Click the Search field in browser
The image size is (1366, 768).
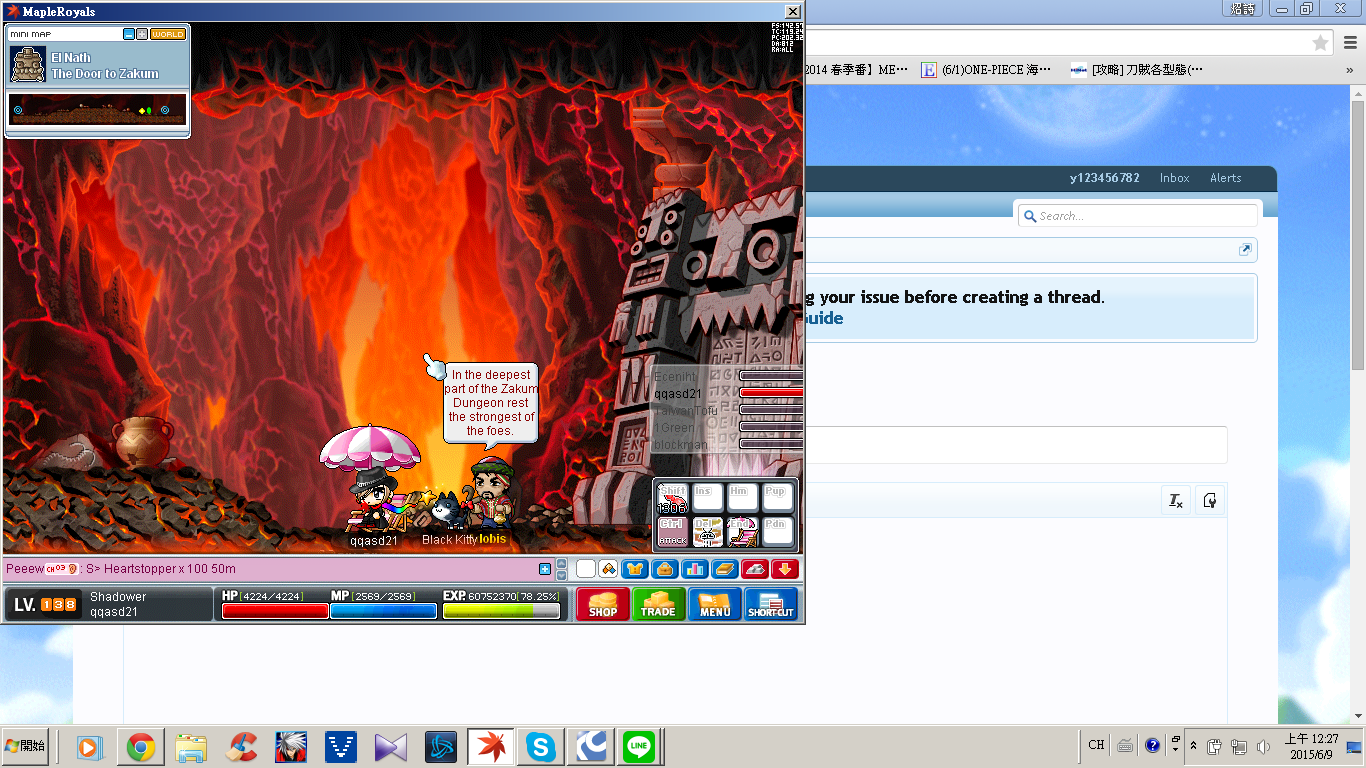[1137, 216]
